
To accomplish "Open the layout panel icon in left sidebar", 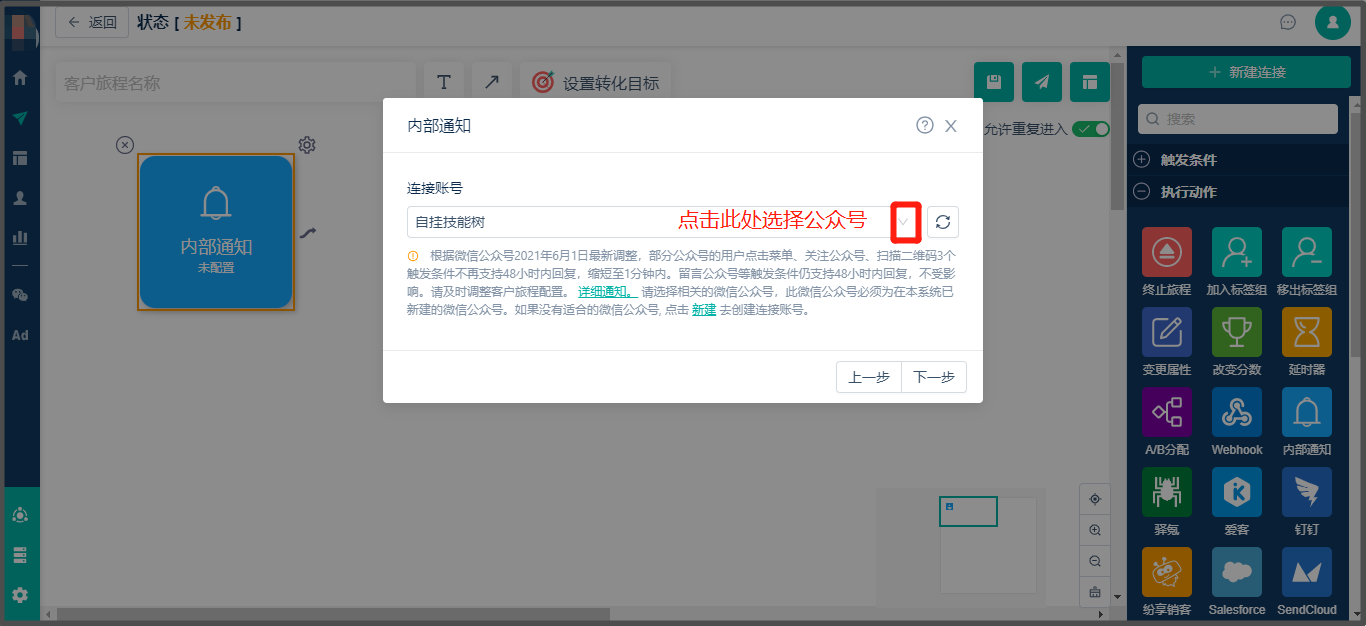I will tap(20, 158).
